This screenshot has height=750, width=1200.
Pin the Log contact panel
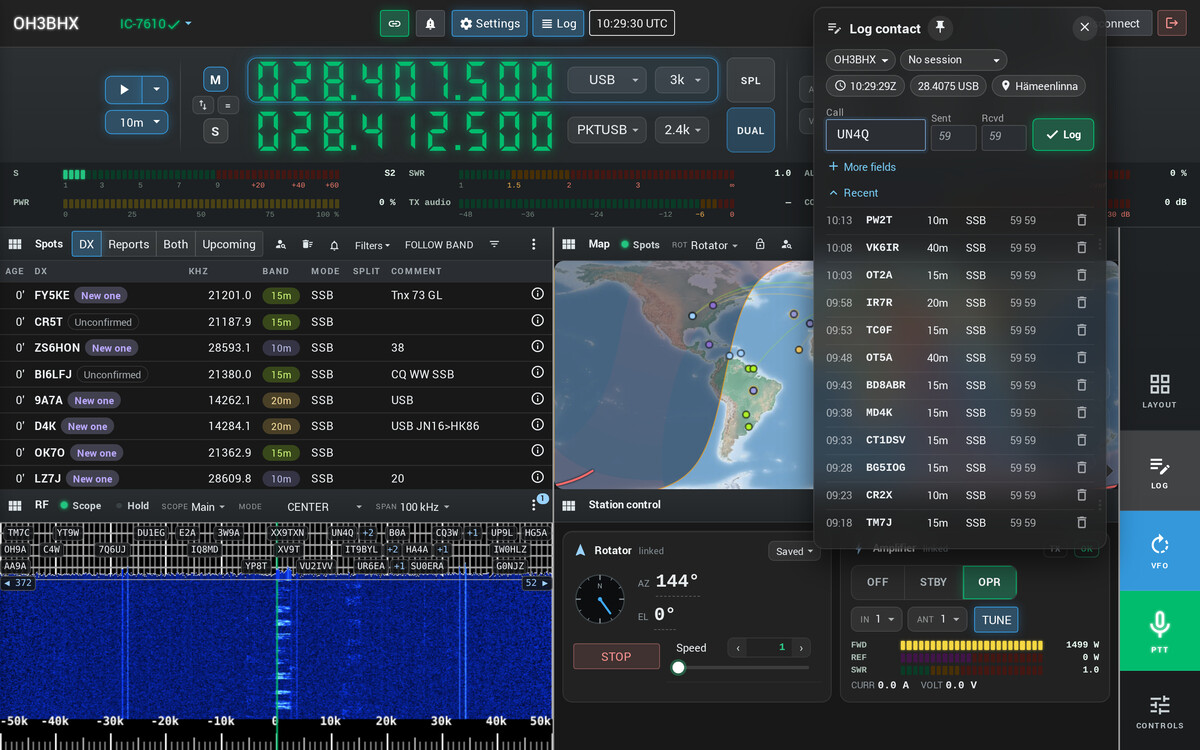click(939, 27)
